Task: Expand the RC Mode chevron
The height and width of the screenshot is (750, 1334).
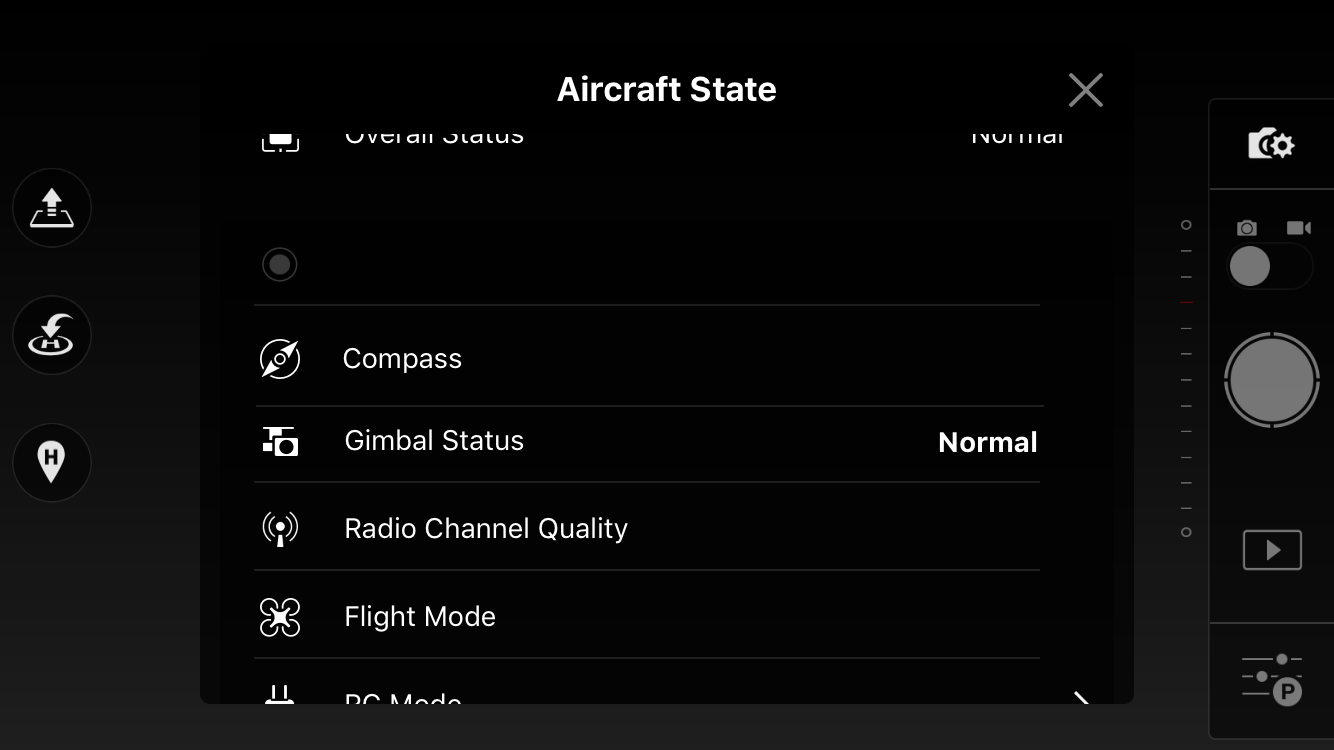Action: point(1081,698)
